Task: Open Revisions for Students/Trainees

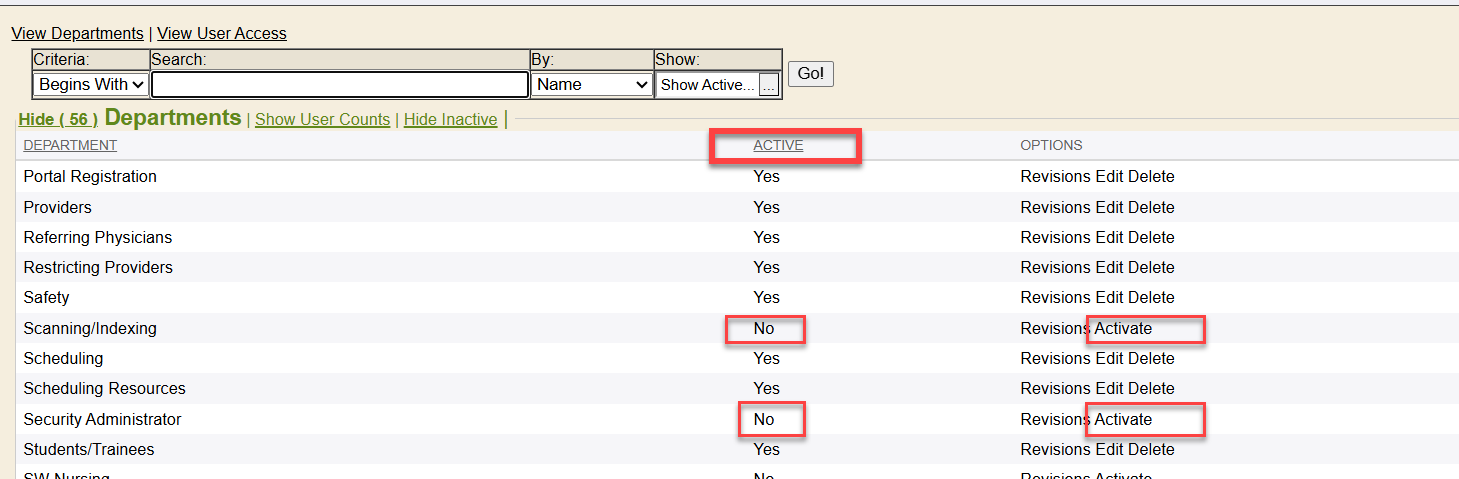Action: (1055, 449)
